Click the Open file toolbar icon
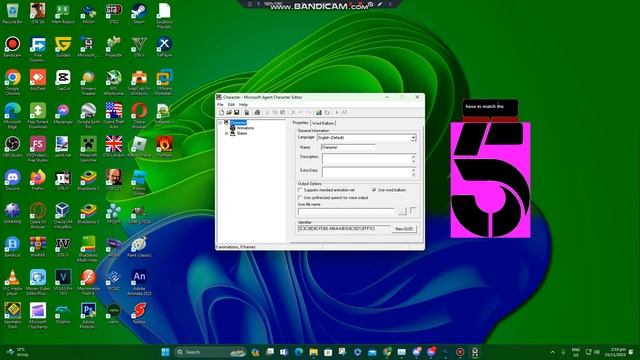 pyautogui.click(x=229, y=113)
